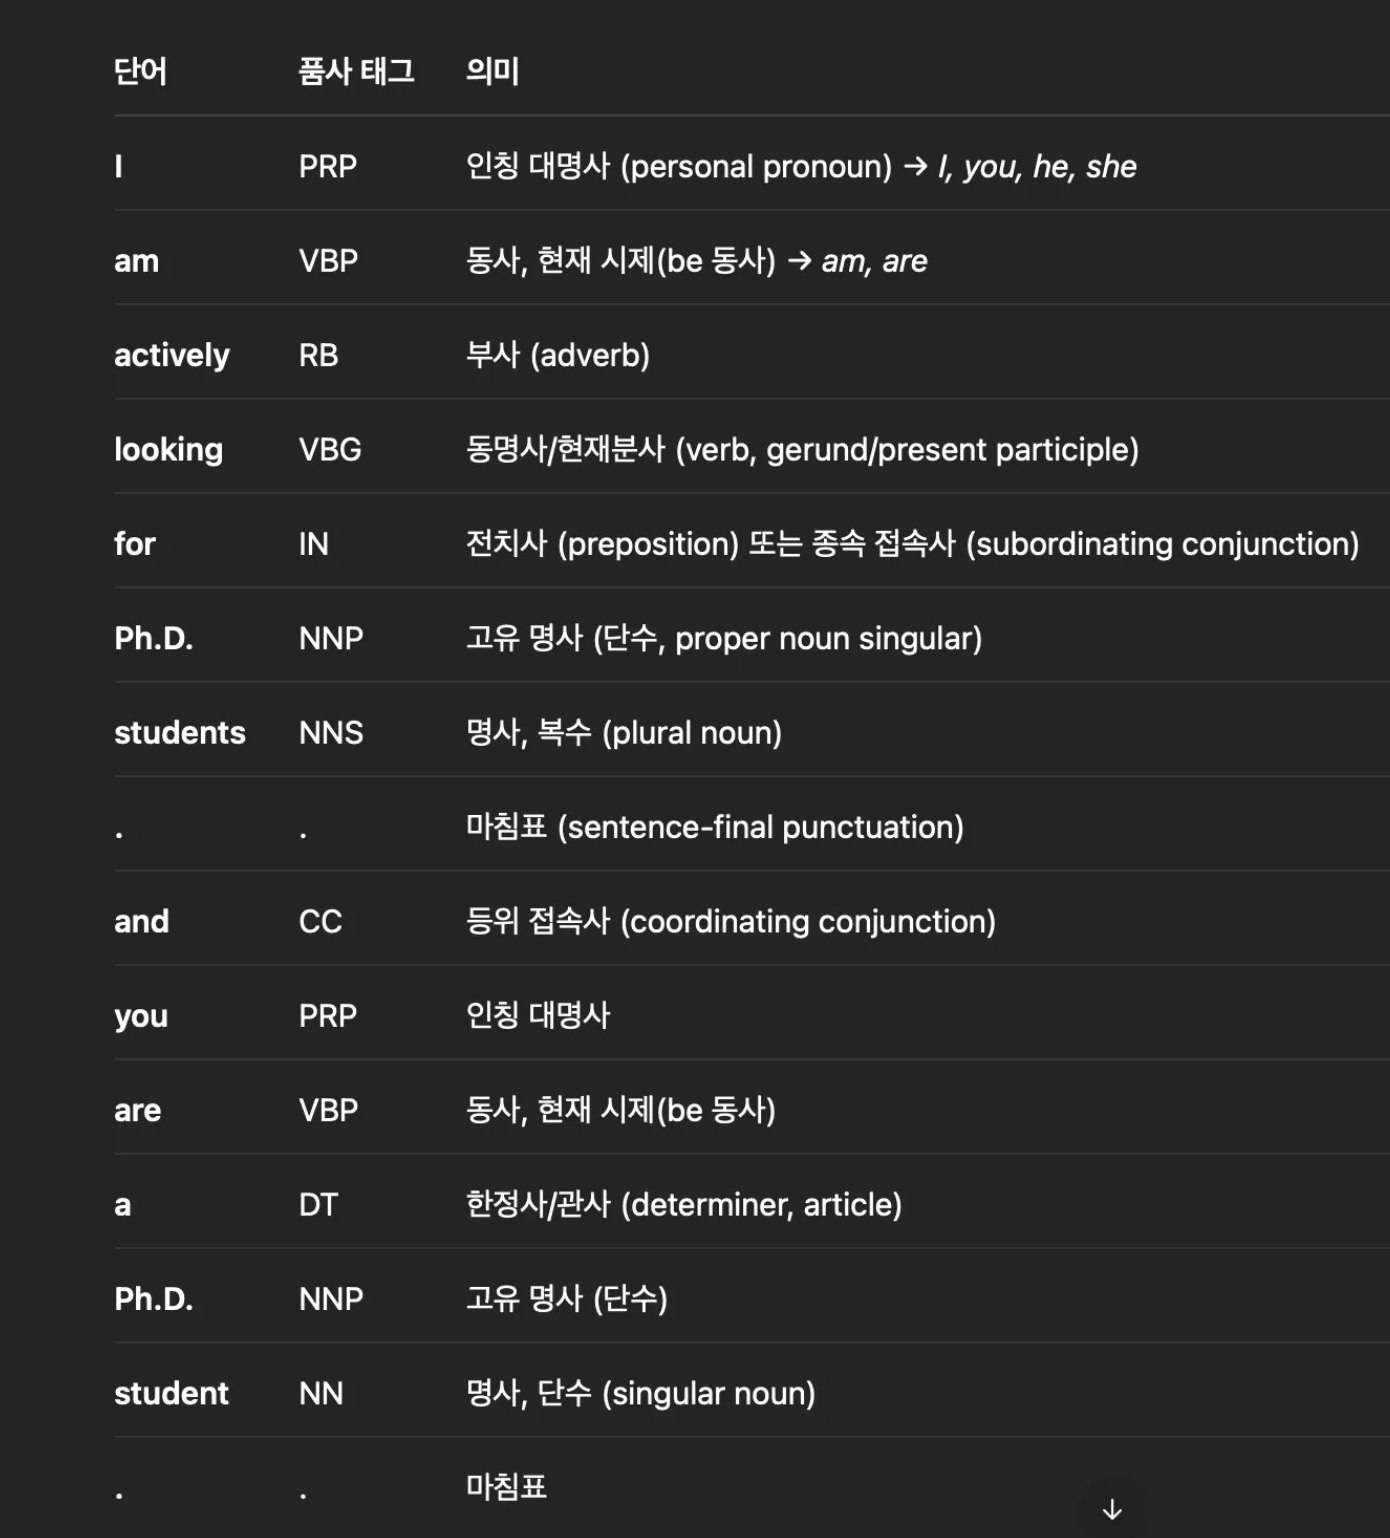The width and height of the screenshot is (1390, 1538).
Task: Click the 단어 column header
Action: click(140, 71)
